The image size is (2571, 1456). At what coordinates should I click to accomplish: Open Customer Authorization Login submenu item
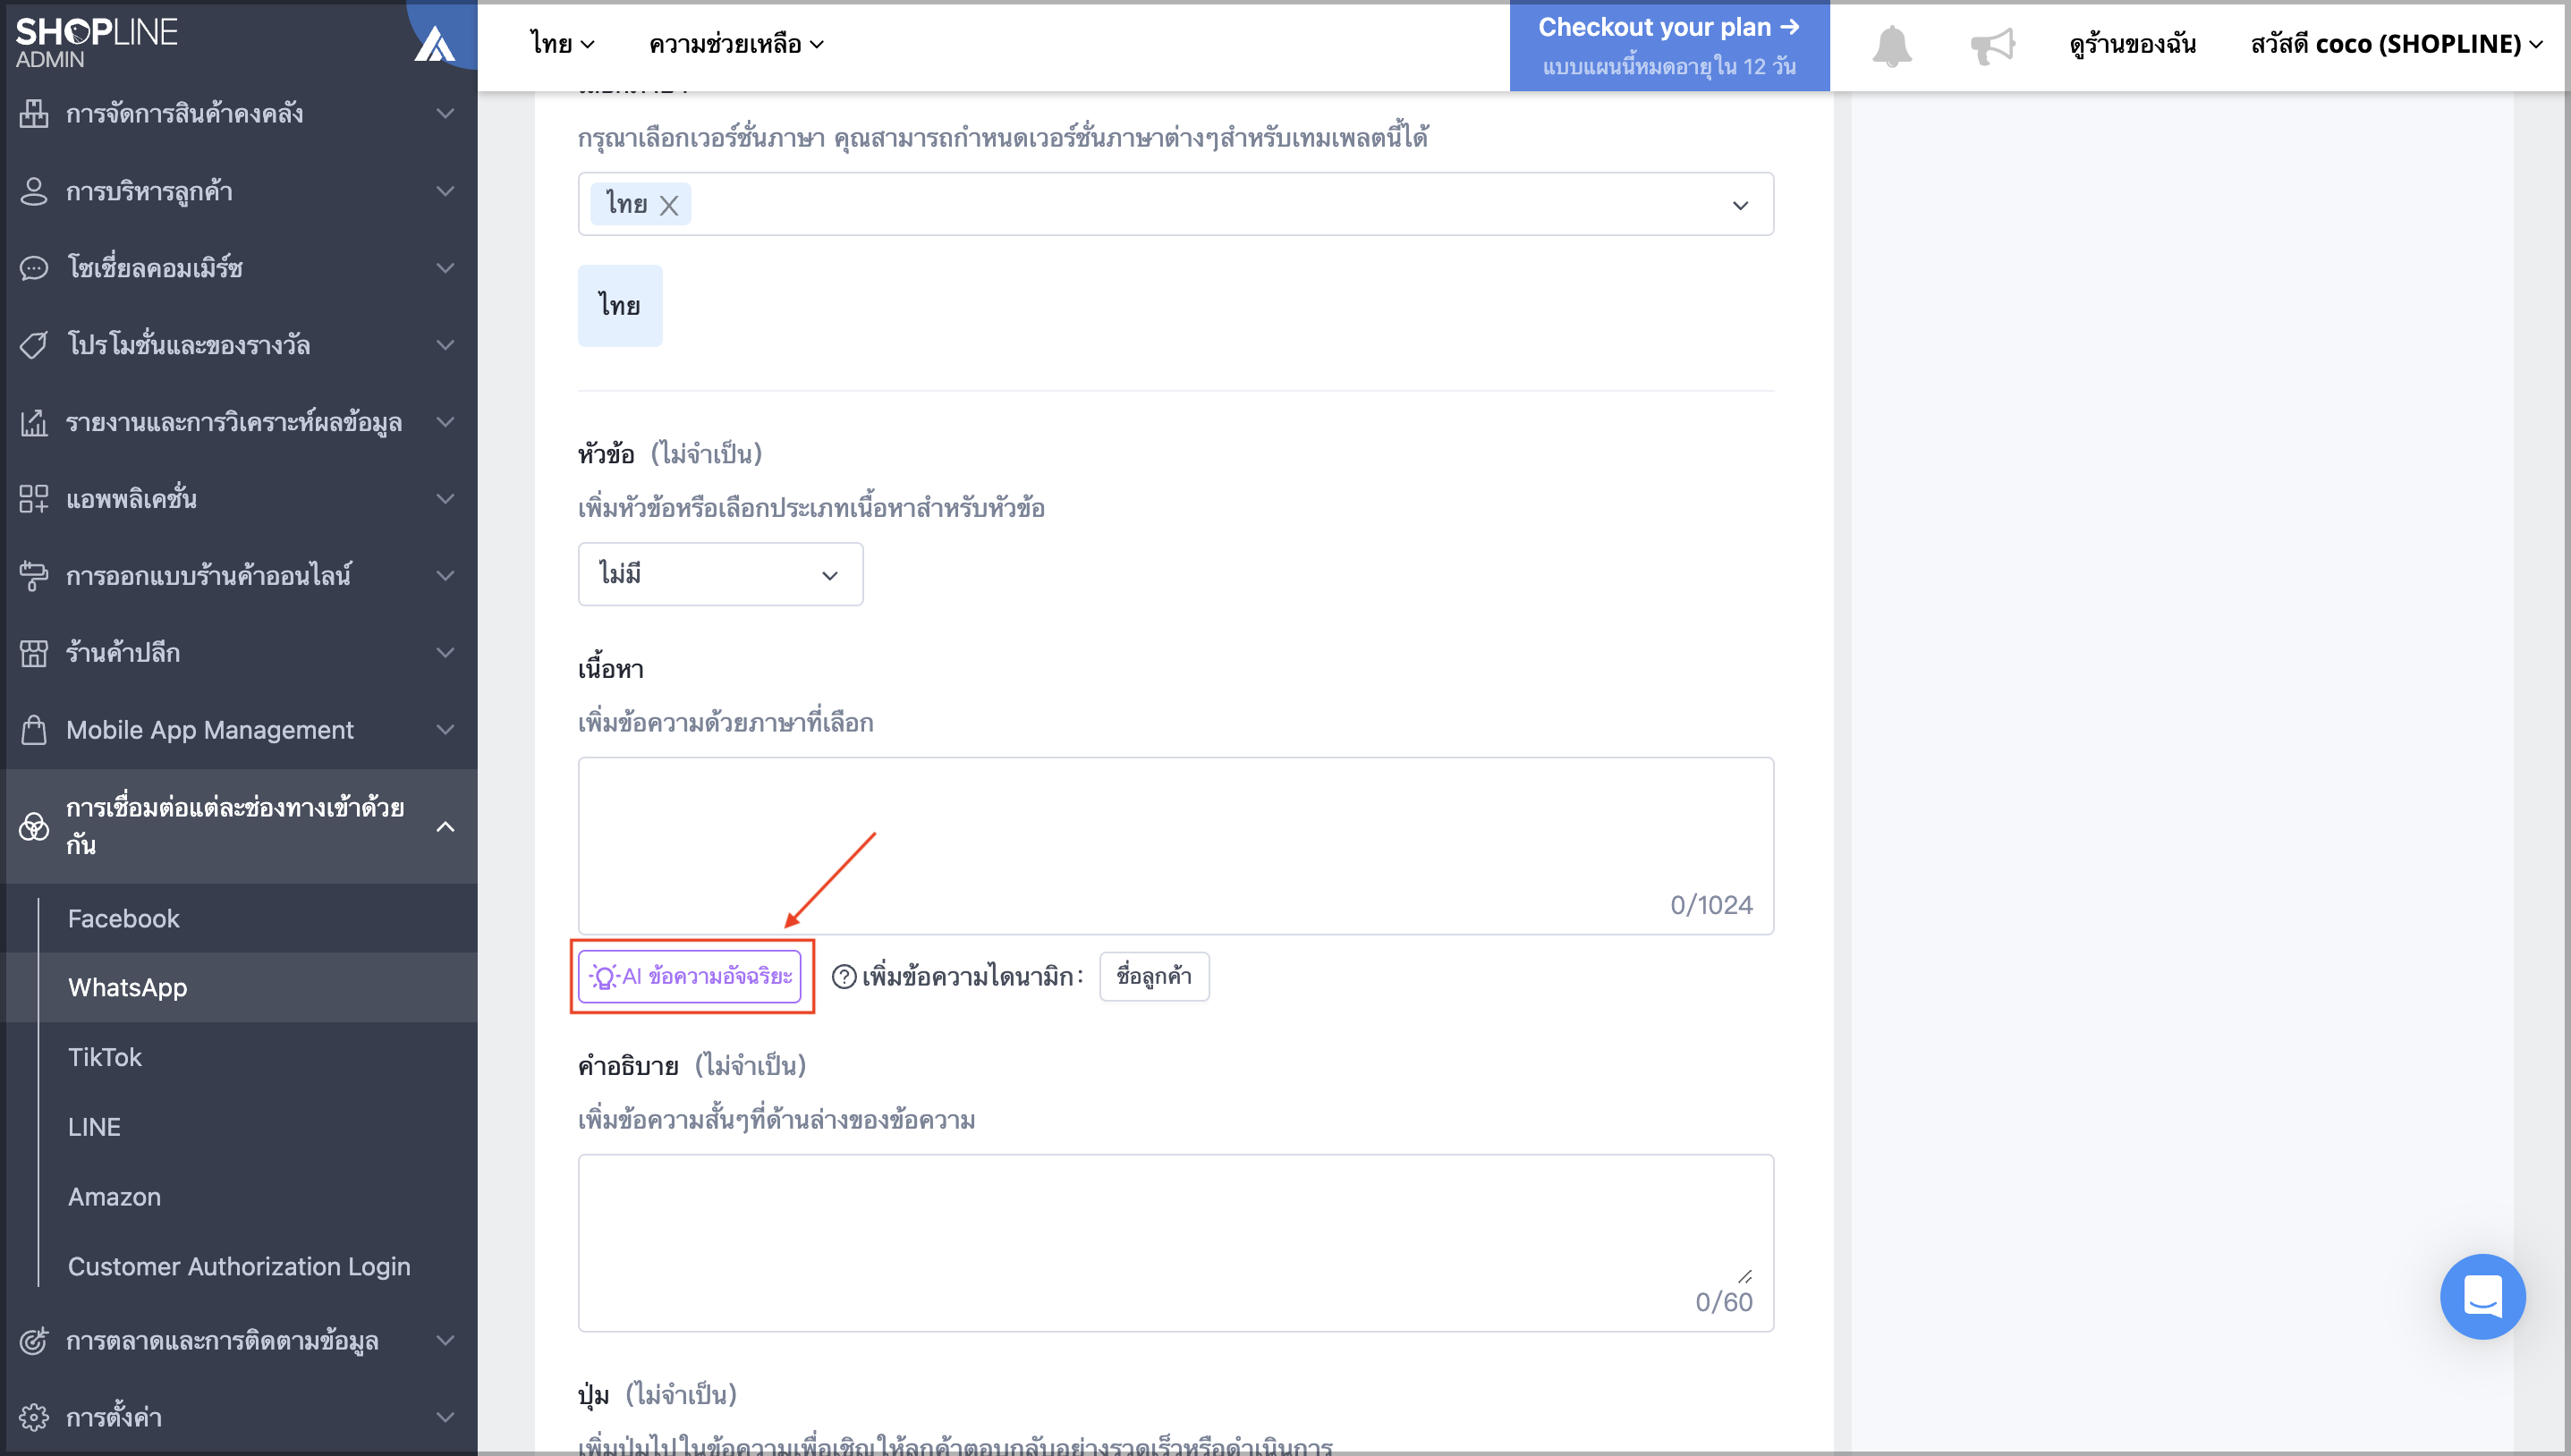240,1266
